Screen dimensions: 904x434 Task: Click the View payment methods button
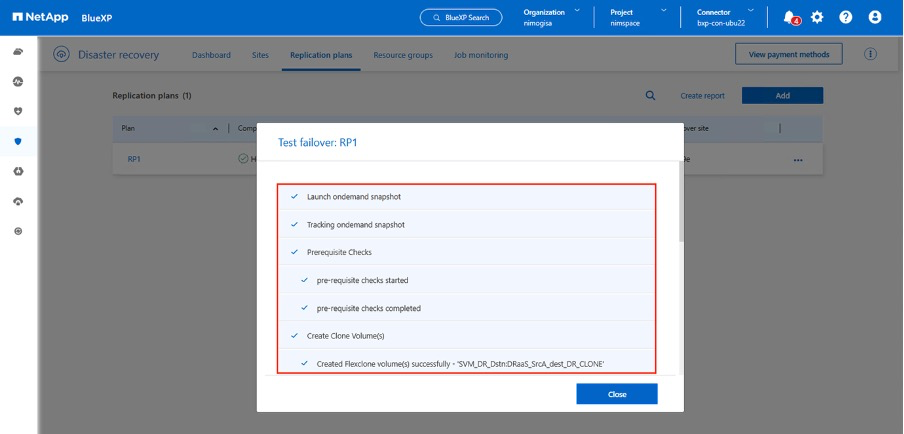click(x=788, y=54)
